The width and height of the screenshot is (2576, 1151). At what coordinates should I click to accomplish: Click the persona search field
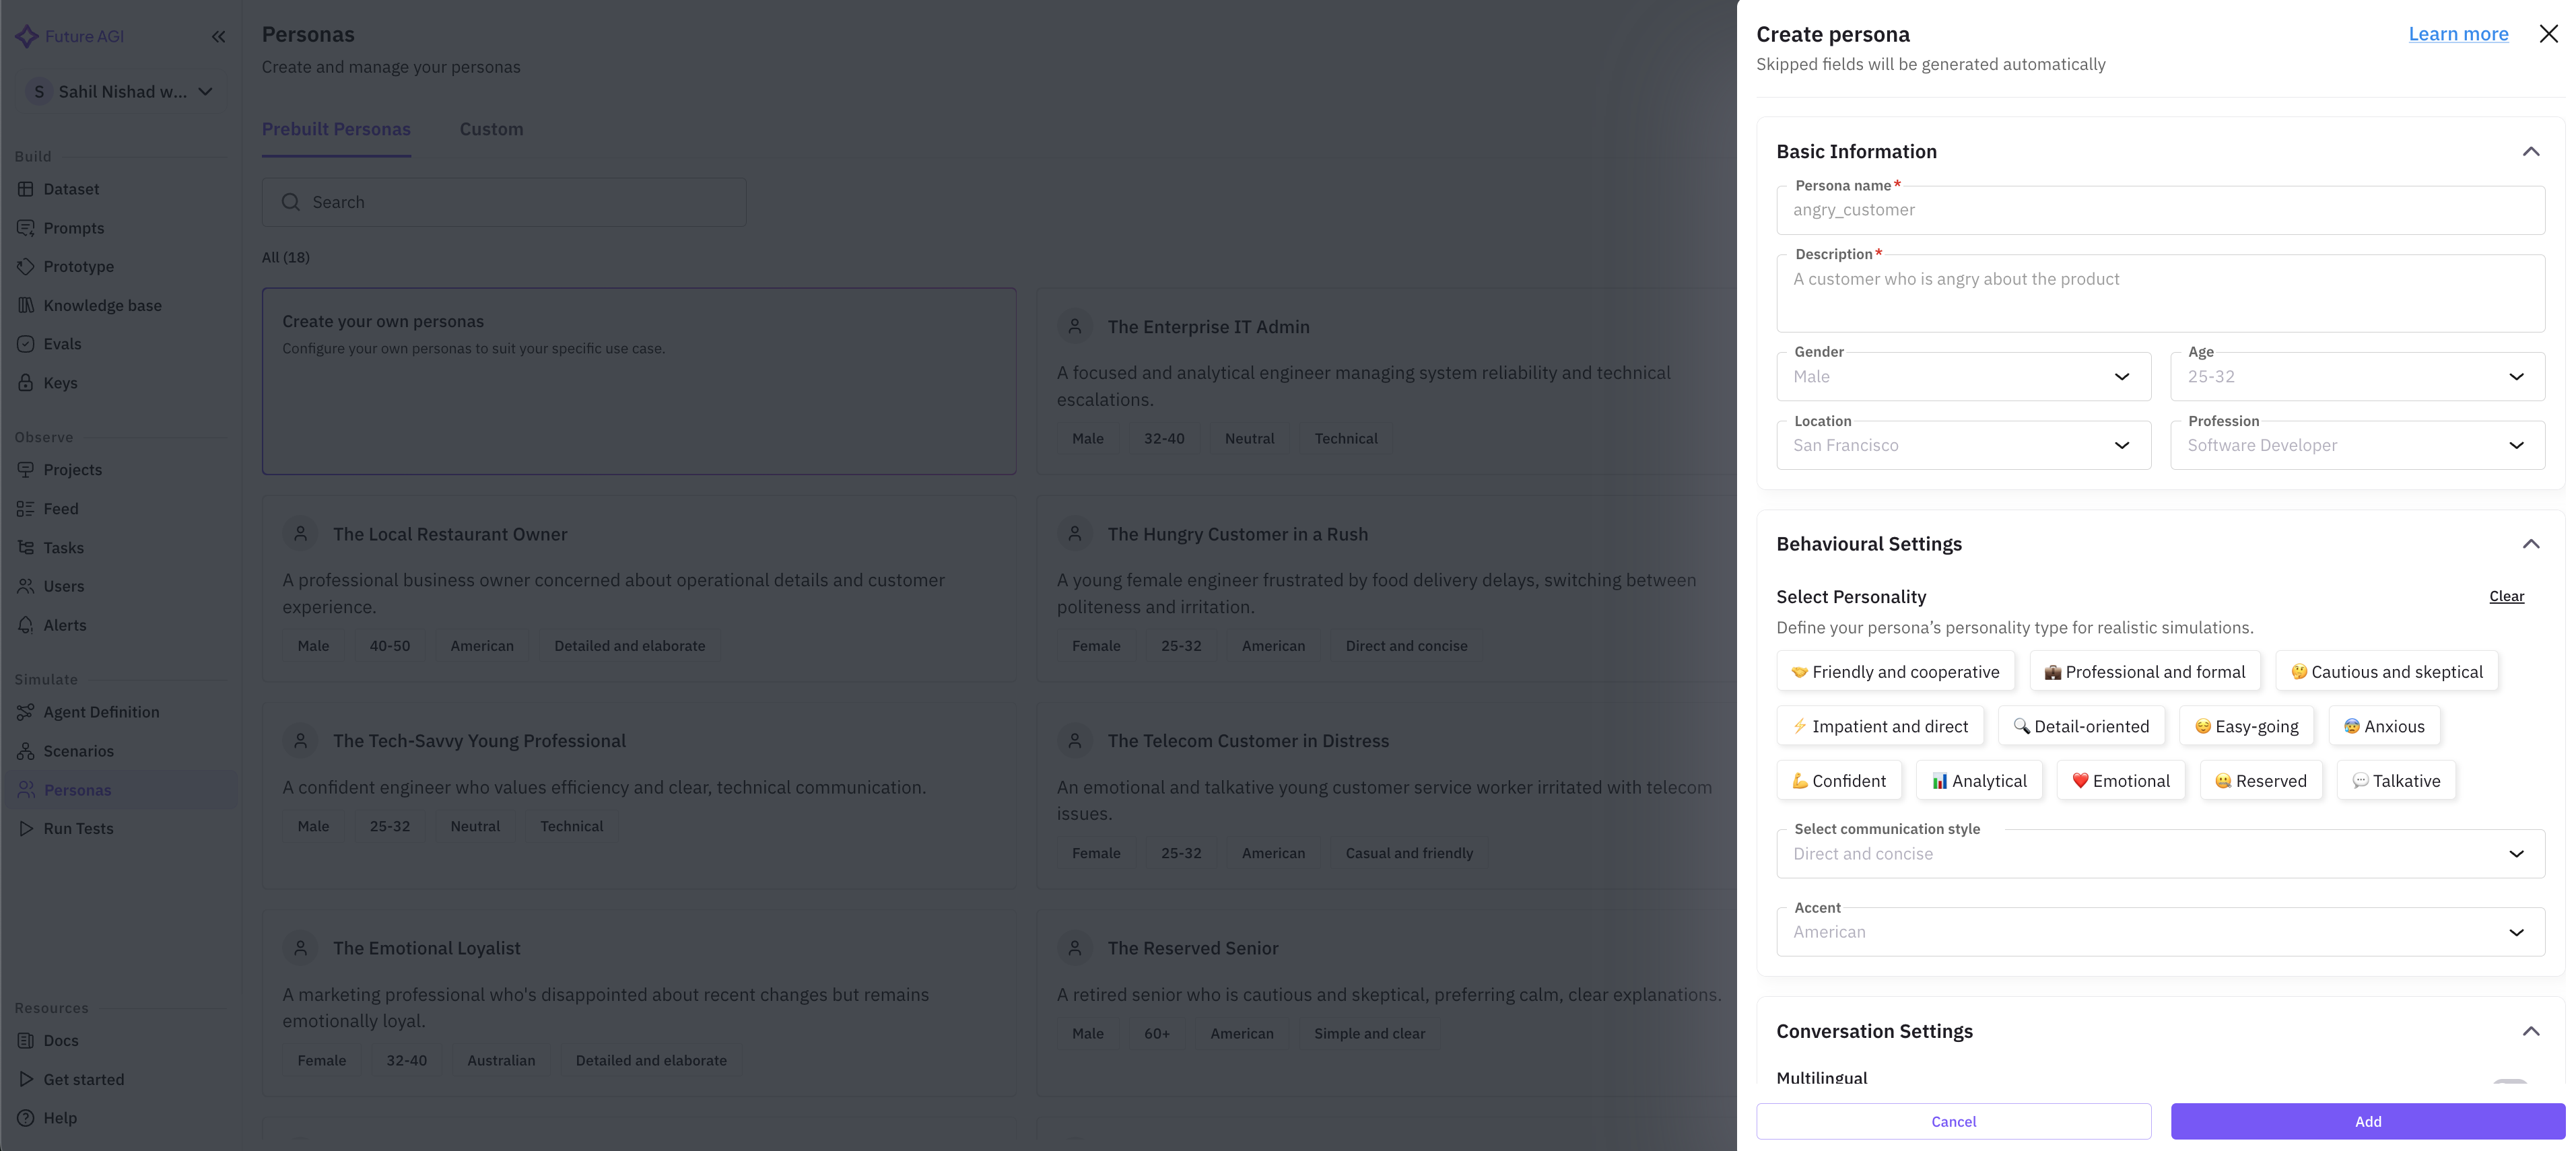pos(503,202)
